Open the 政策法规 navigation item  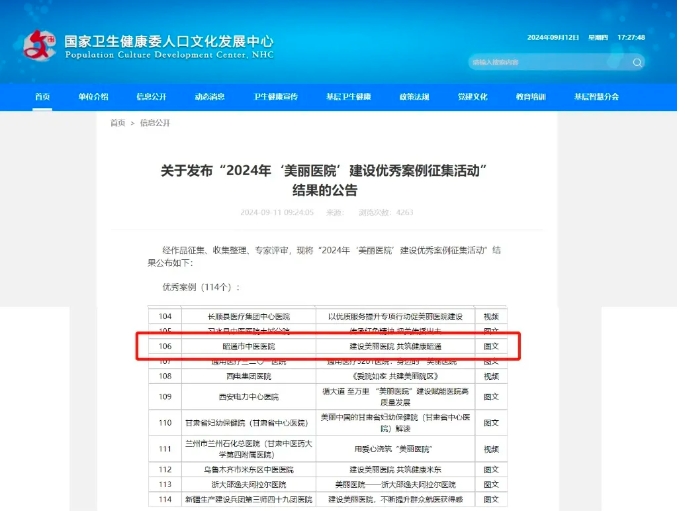[414, 97]
